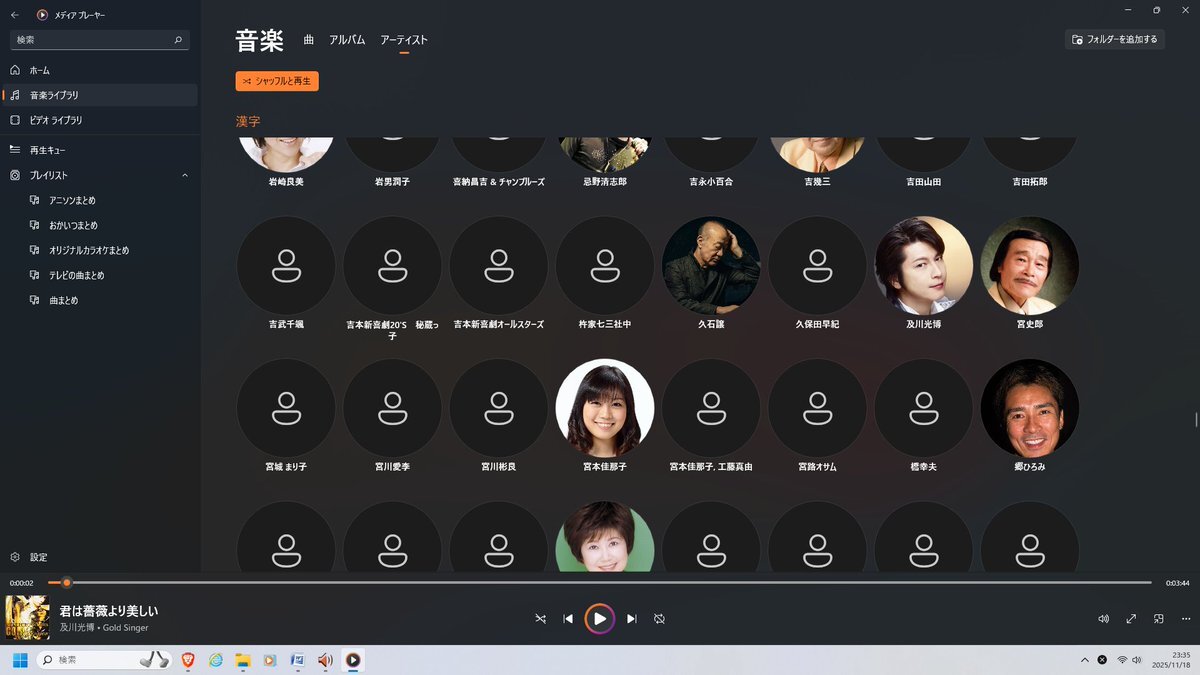This screenshot has height=675, width=1200.
Task: Click the search magnifier icon in sidebar
Action: [x=178, y=40]
